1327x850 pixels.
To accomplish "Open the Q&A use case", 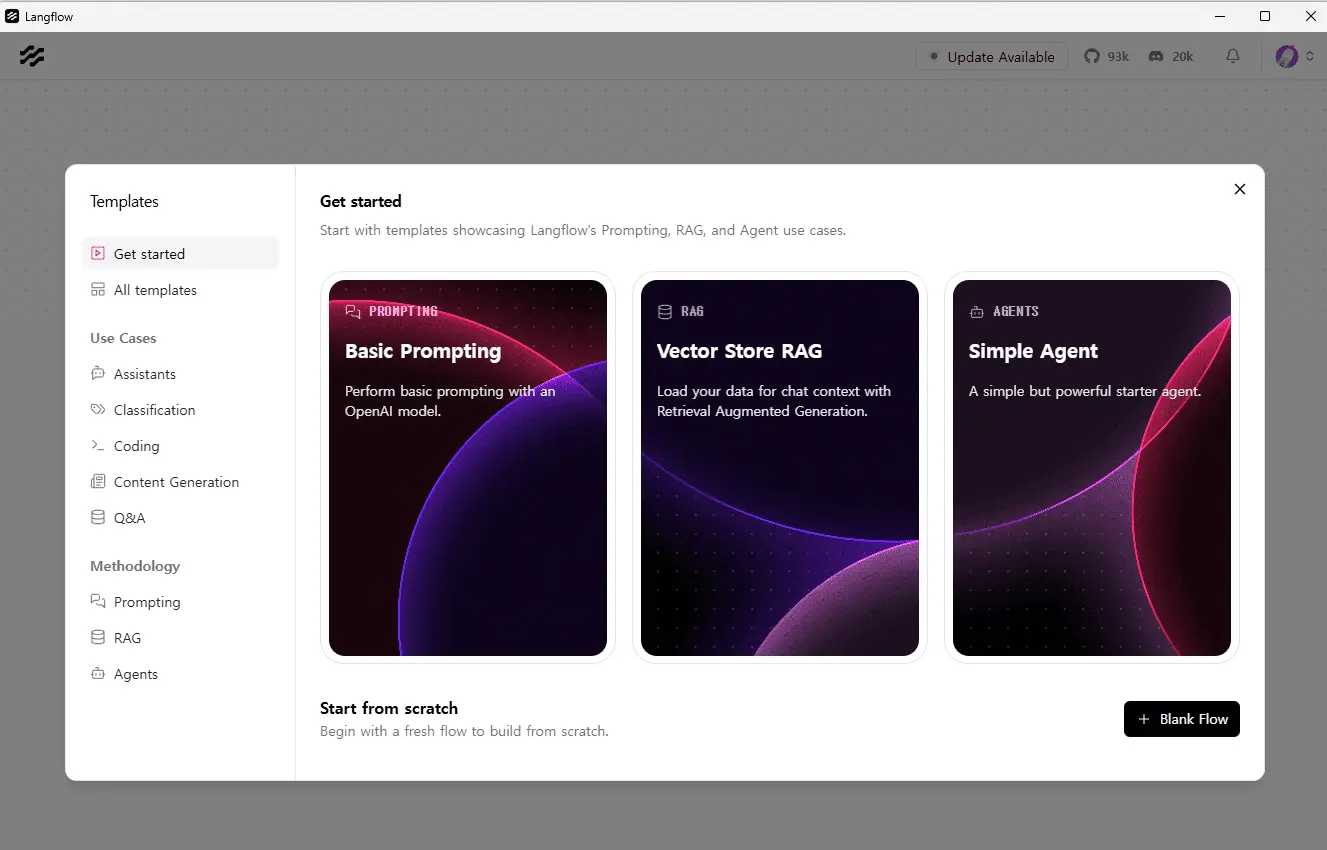I will (180, 518).
